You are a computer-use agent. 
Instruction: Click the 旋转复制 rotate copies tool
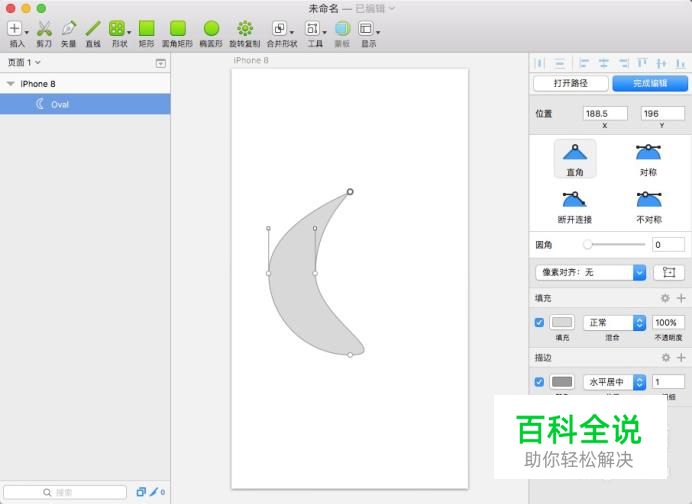(x=245, y=28)
